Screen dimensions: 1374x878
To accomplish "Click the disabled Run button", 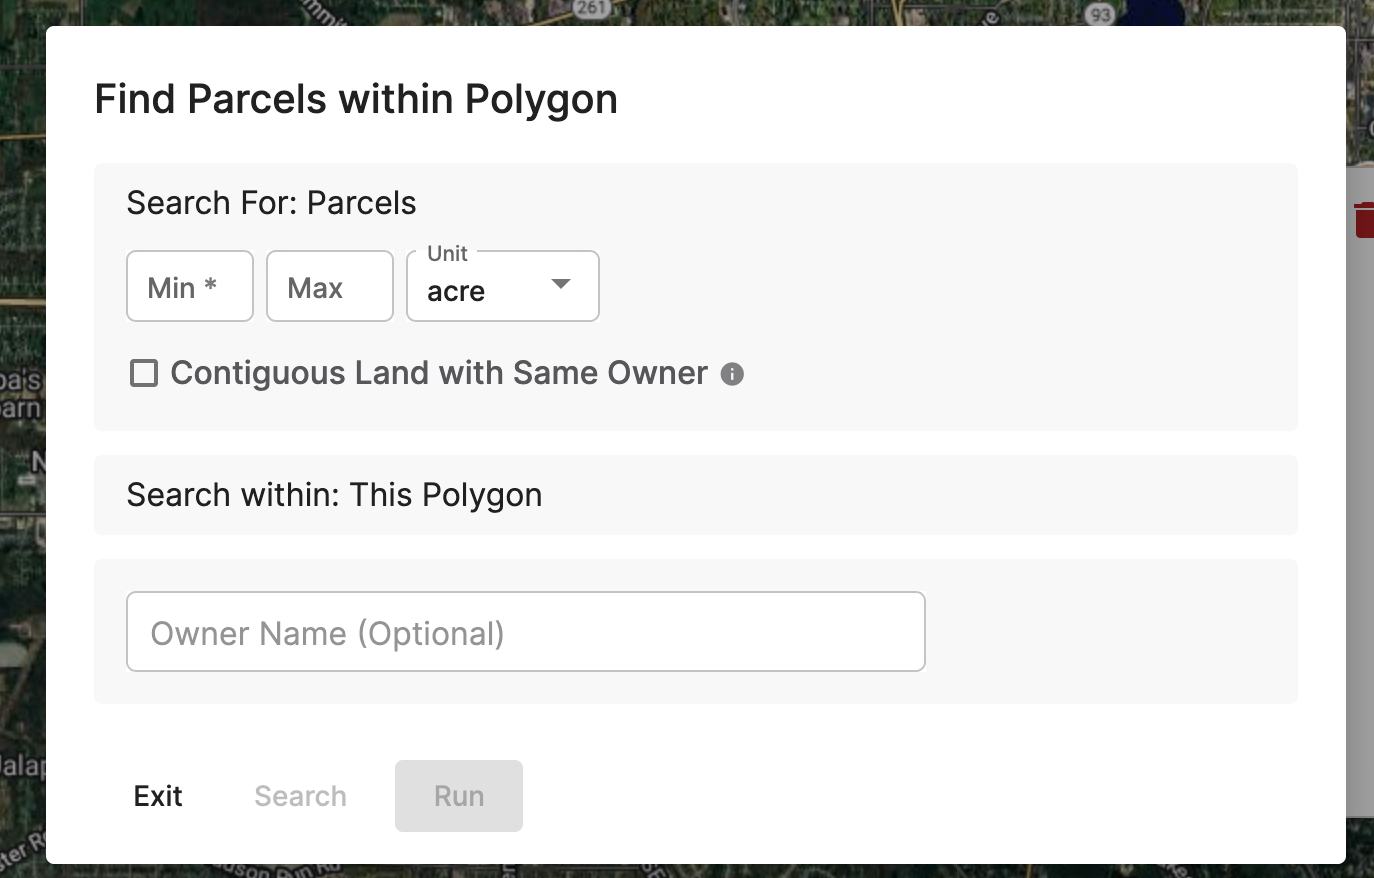I will click(x=458, y=796).
